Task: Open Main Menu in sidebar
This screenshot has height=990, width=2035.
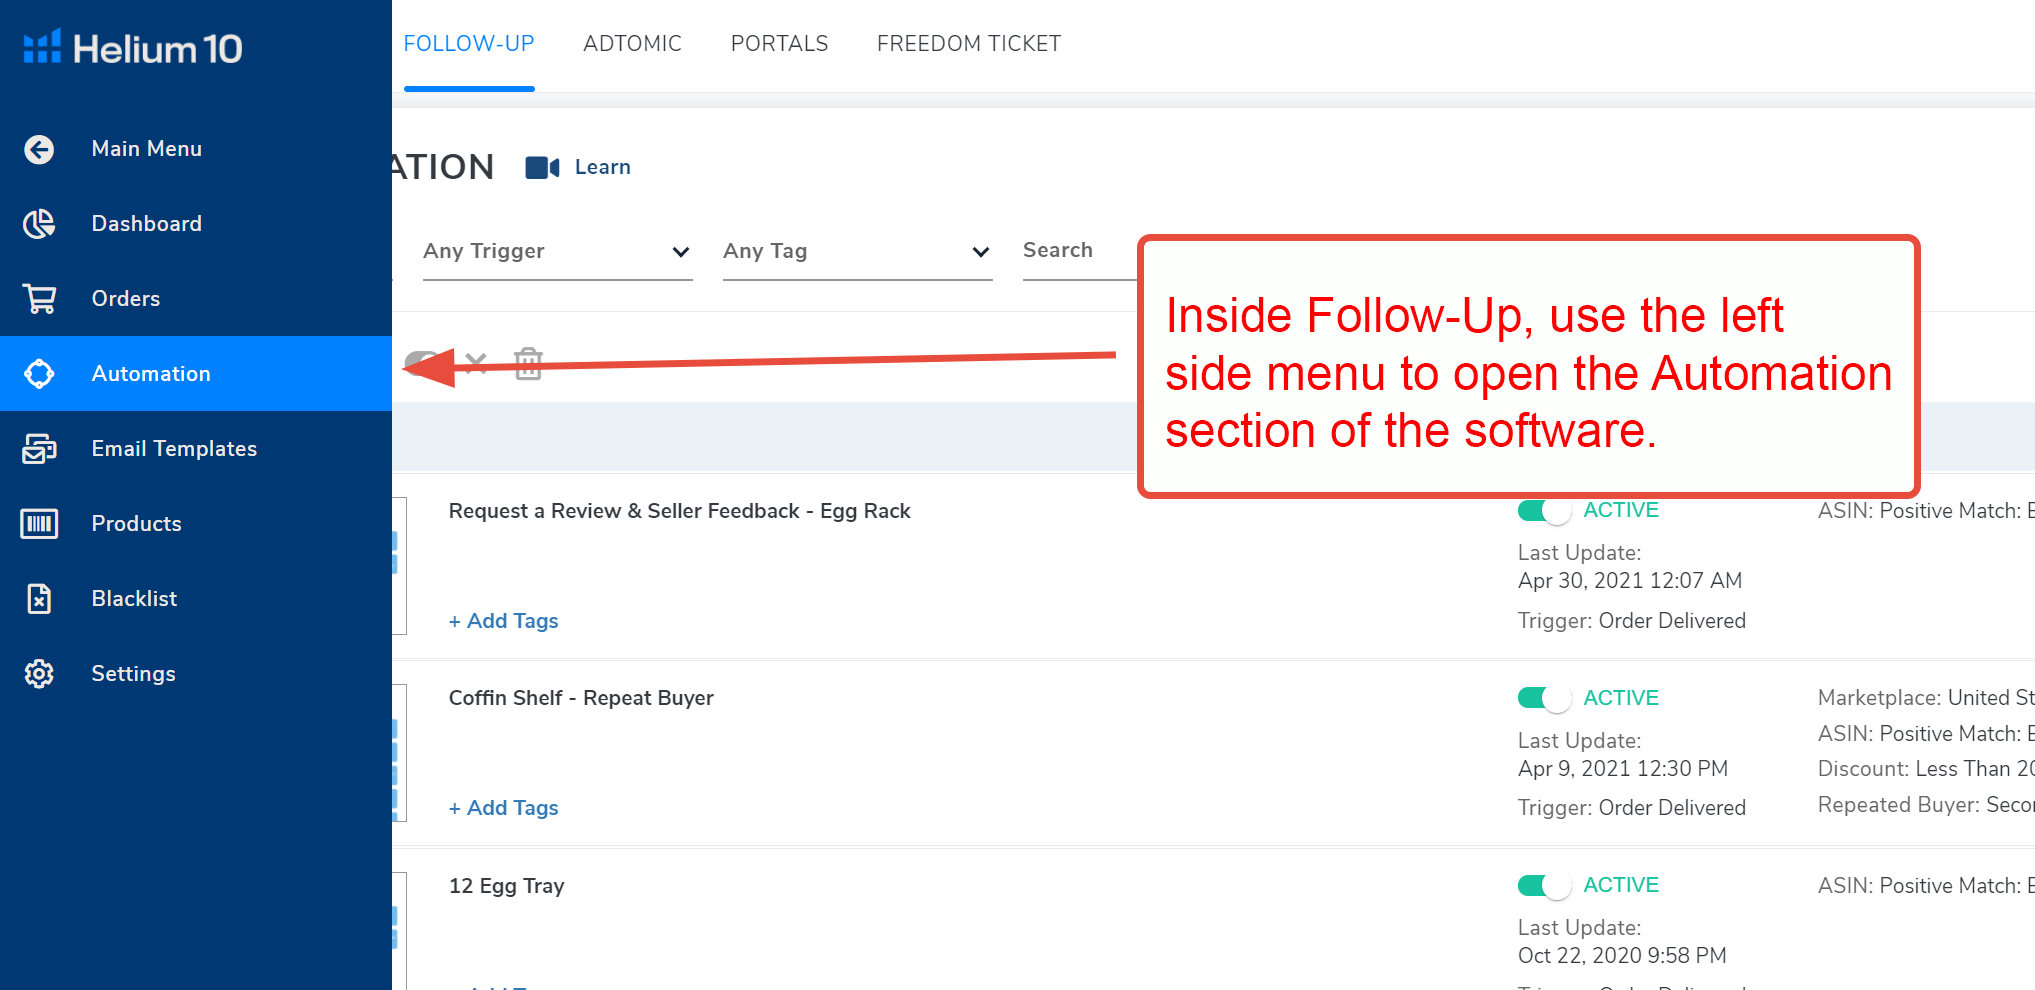Action: pyautogui.click(x=196, y=149)
